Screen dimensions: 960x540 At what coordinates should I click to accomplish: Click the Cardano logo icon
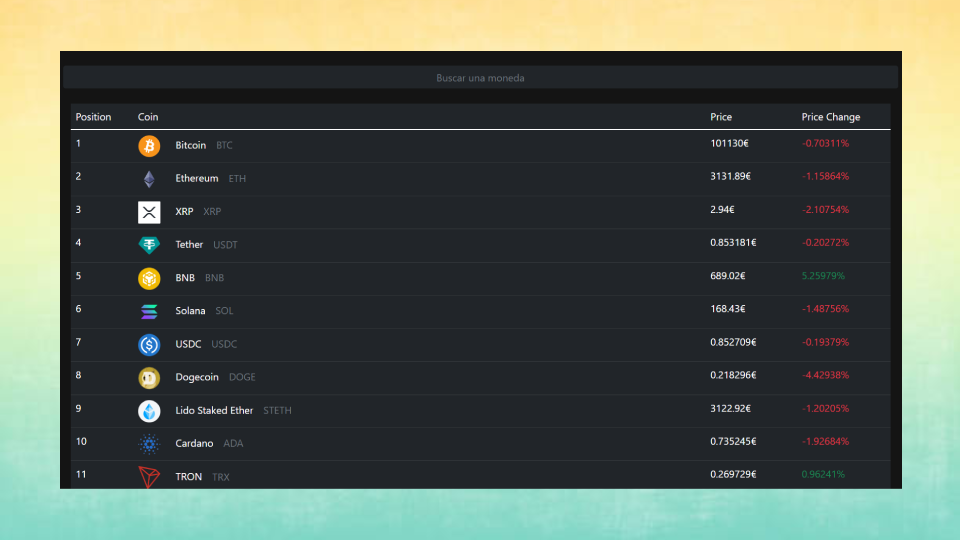click(149, 444)
